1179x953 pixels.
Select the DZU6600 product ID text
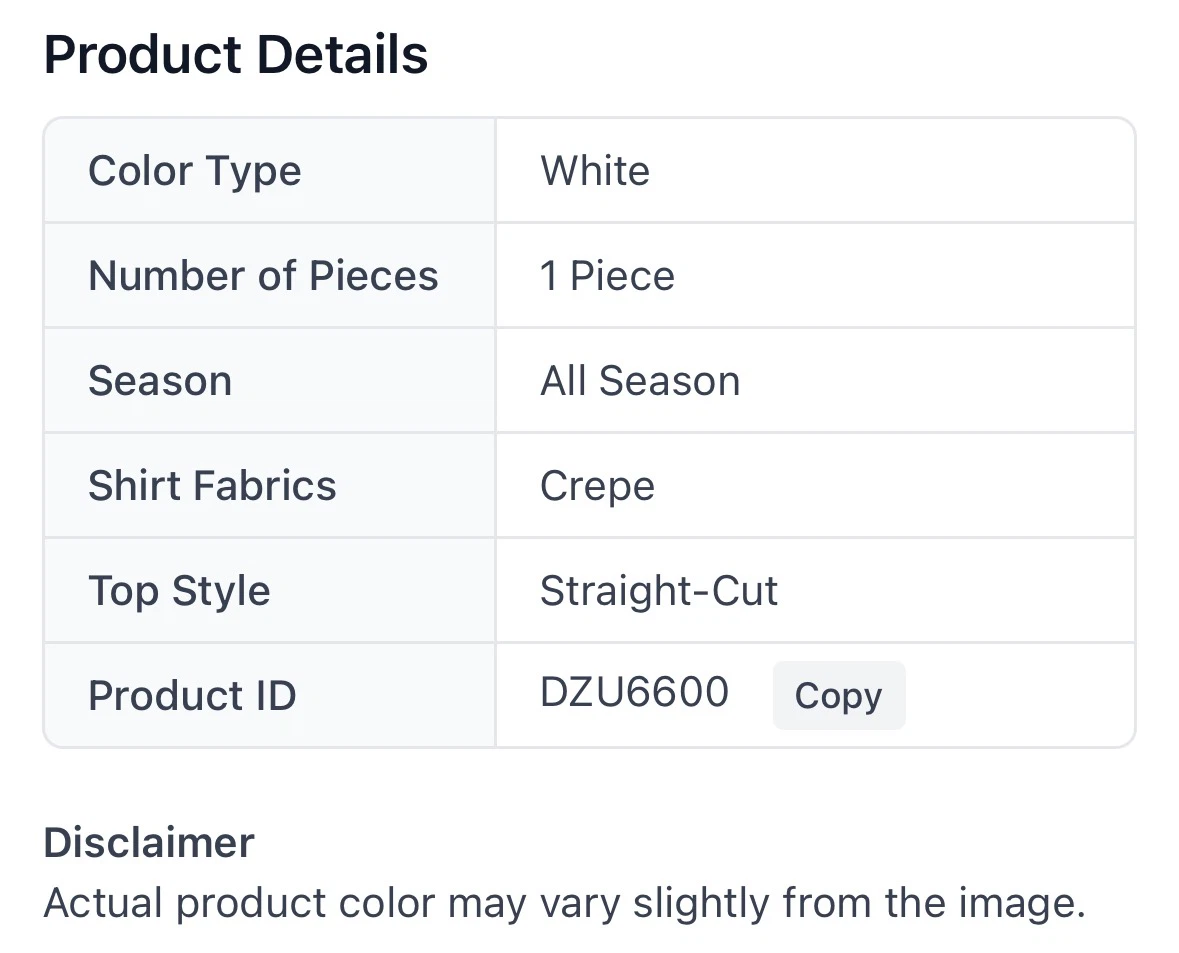pos(635,692)
